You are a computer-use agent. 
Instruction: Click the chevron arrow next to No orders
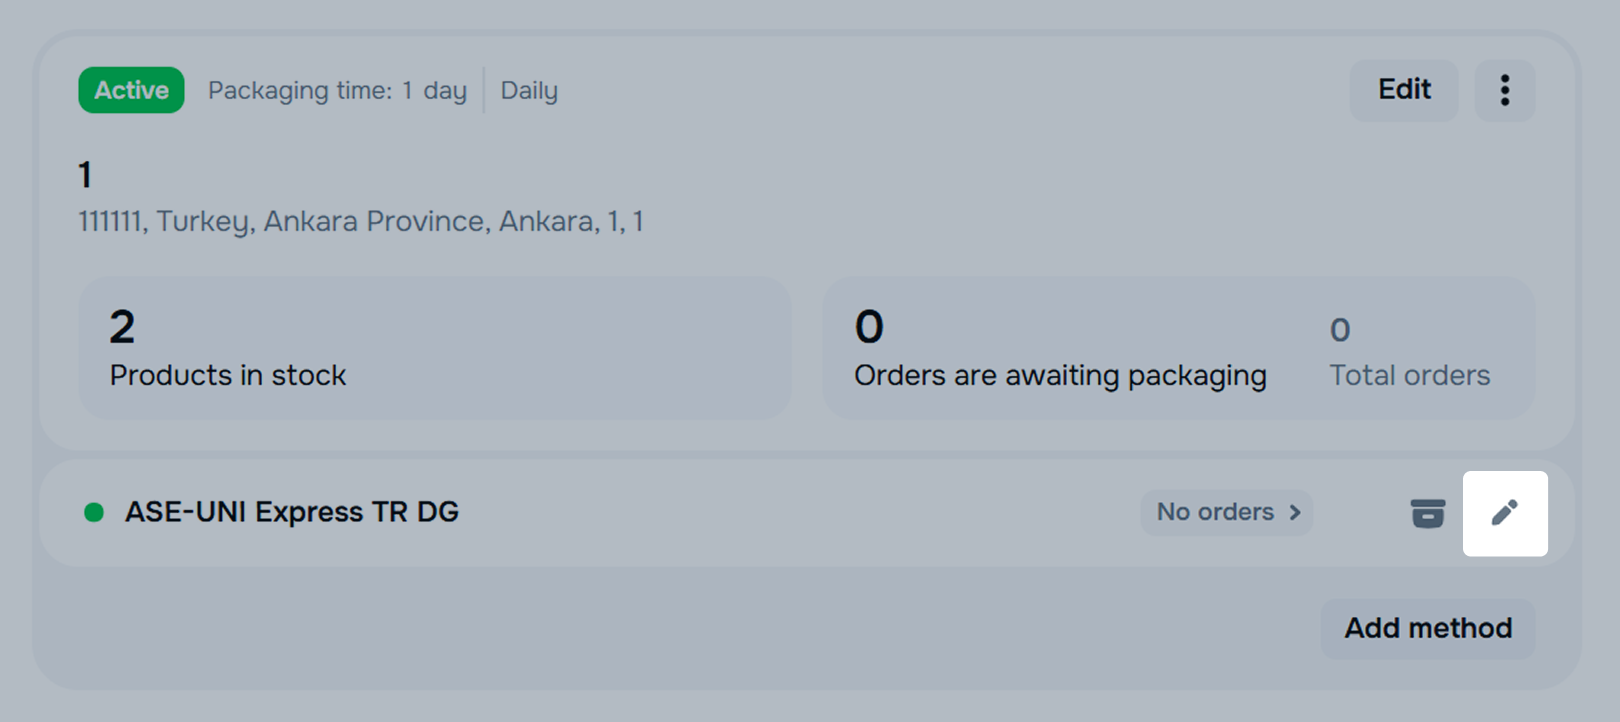(1295, 512)
